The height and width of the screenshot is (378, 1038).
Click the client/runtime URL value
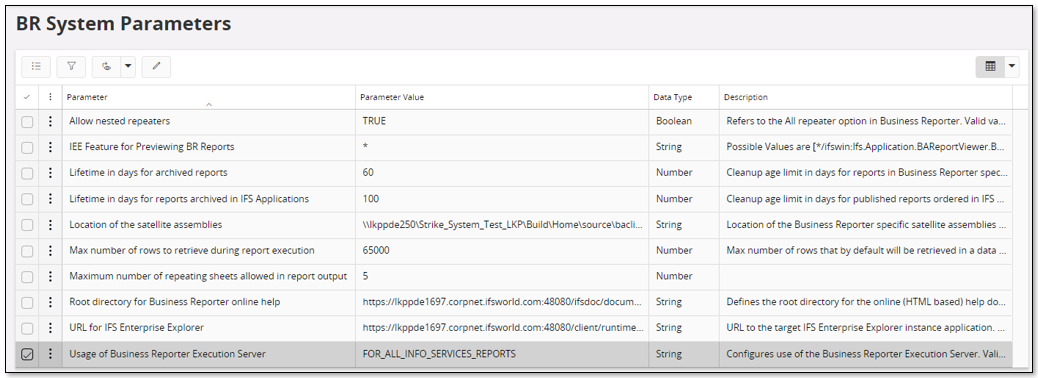point(502,328)
